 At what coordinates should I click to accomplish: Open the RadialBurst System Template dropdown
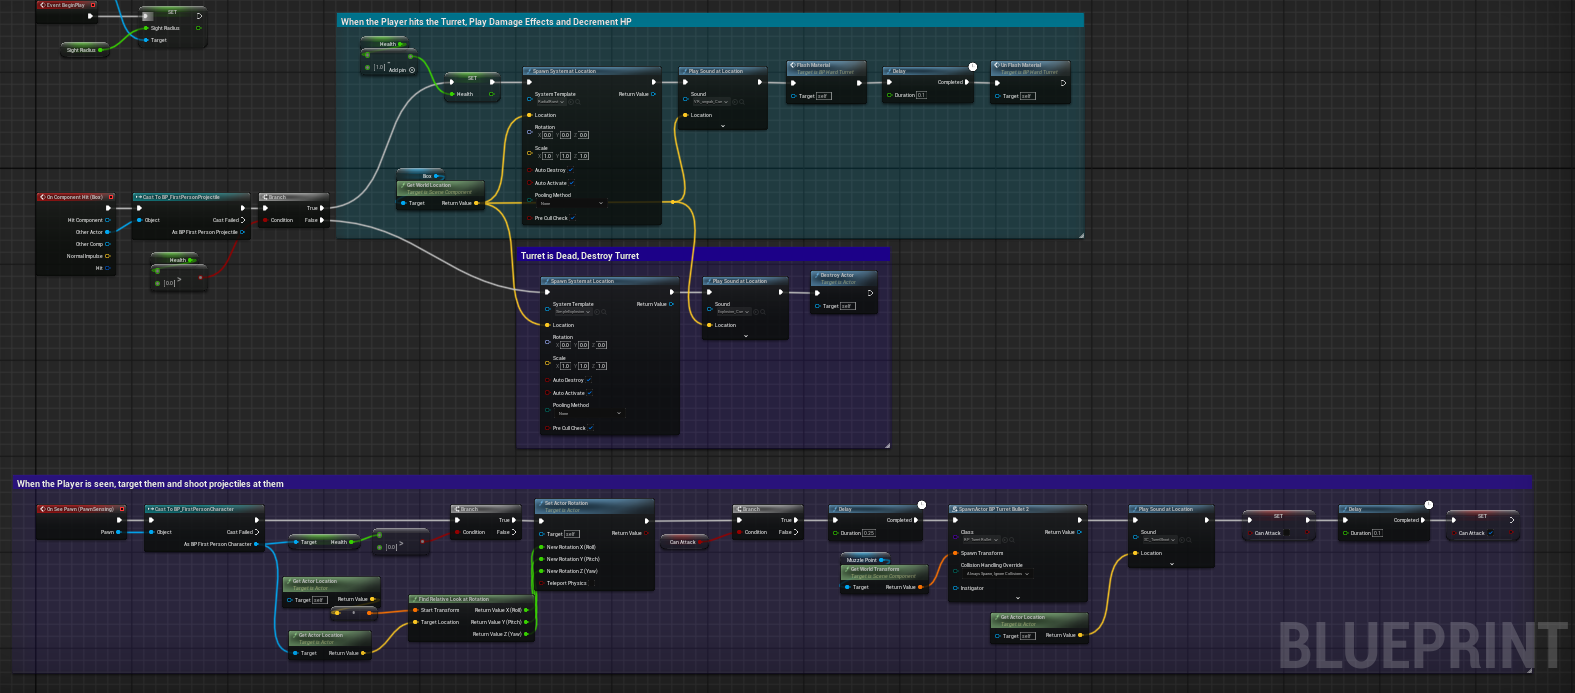551,101
